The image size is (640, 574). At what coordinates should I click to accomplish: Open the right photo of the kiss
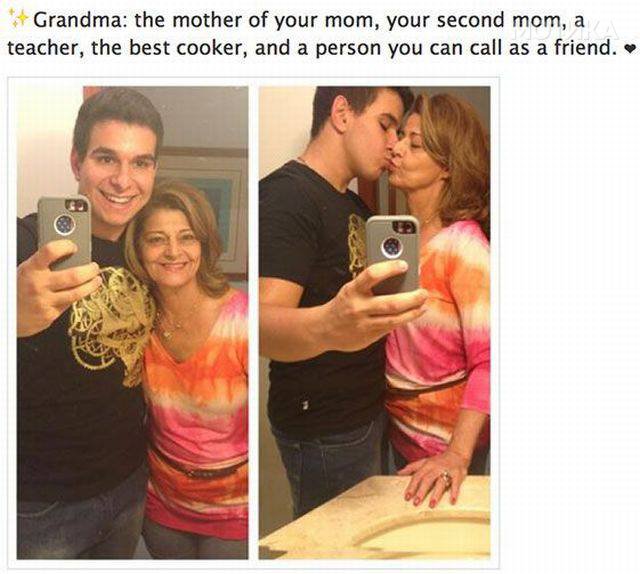[x=375, y=323]
